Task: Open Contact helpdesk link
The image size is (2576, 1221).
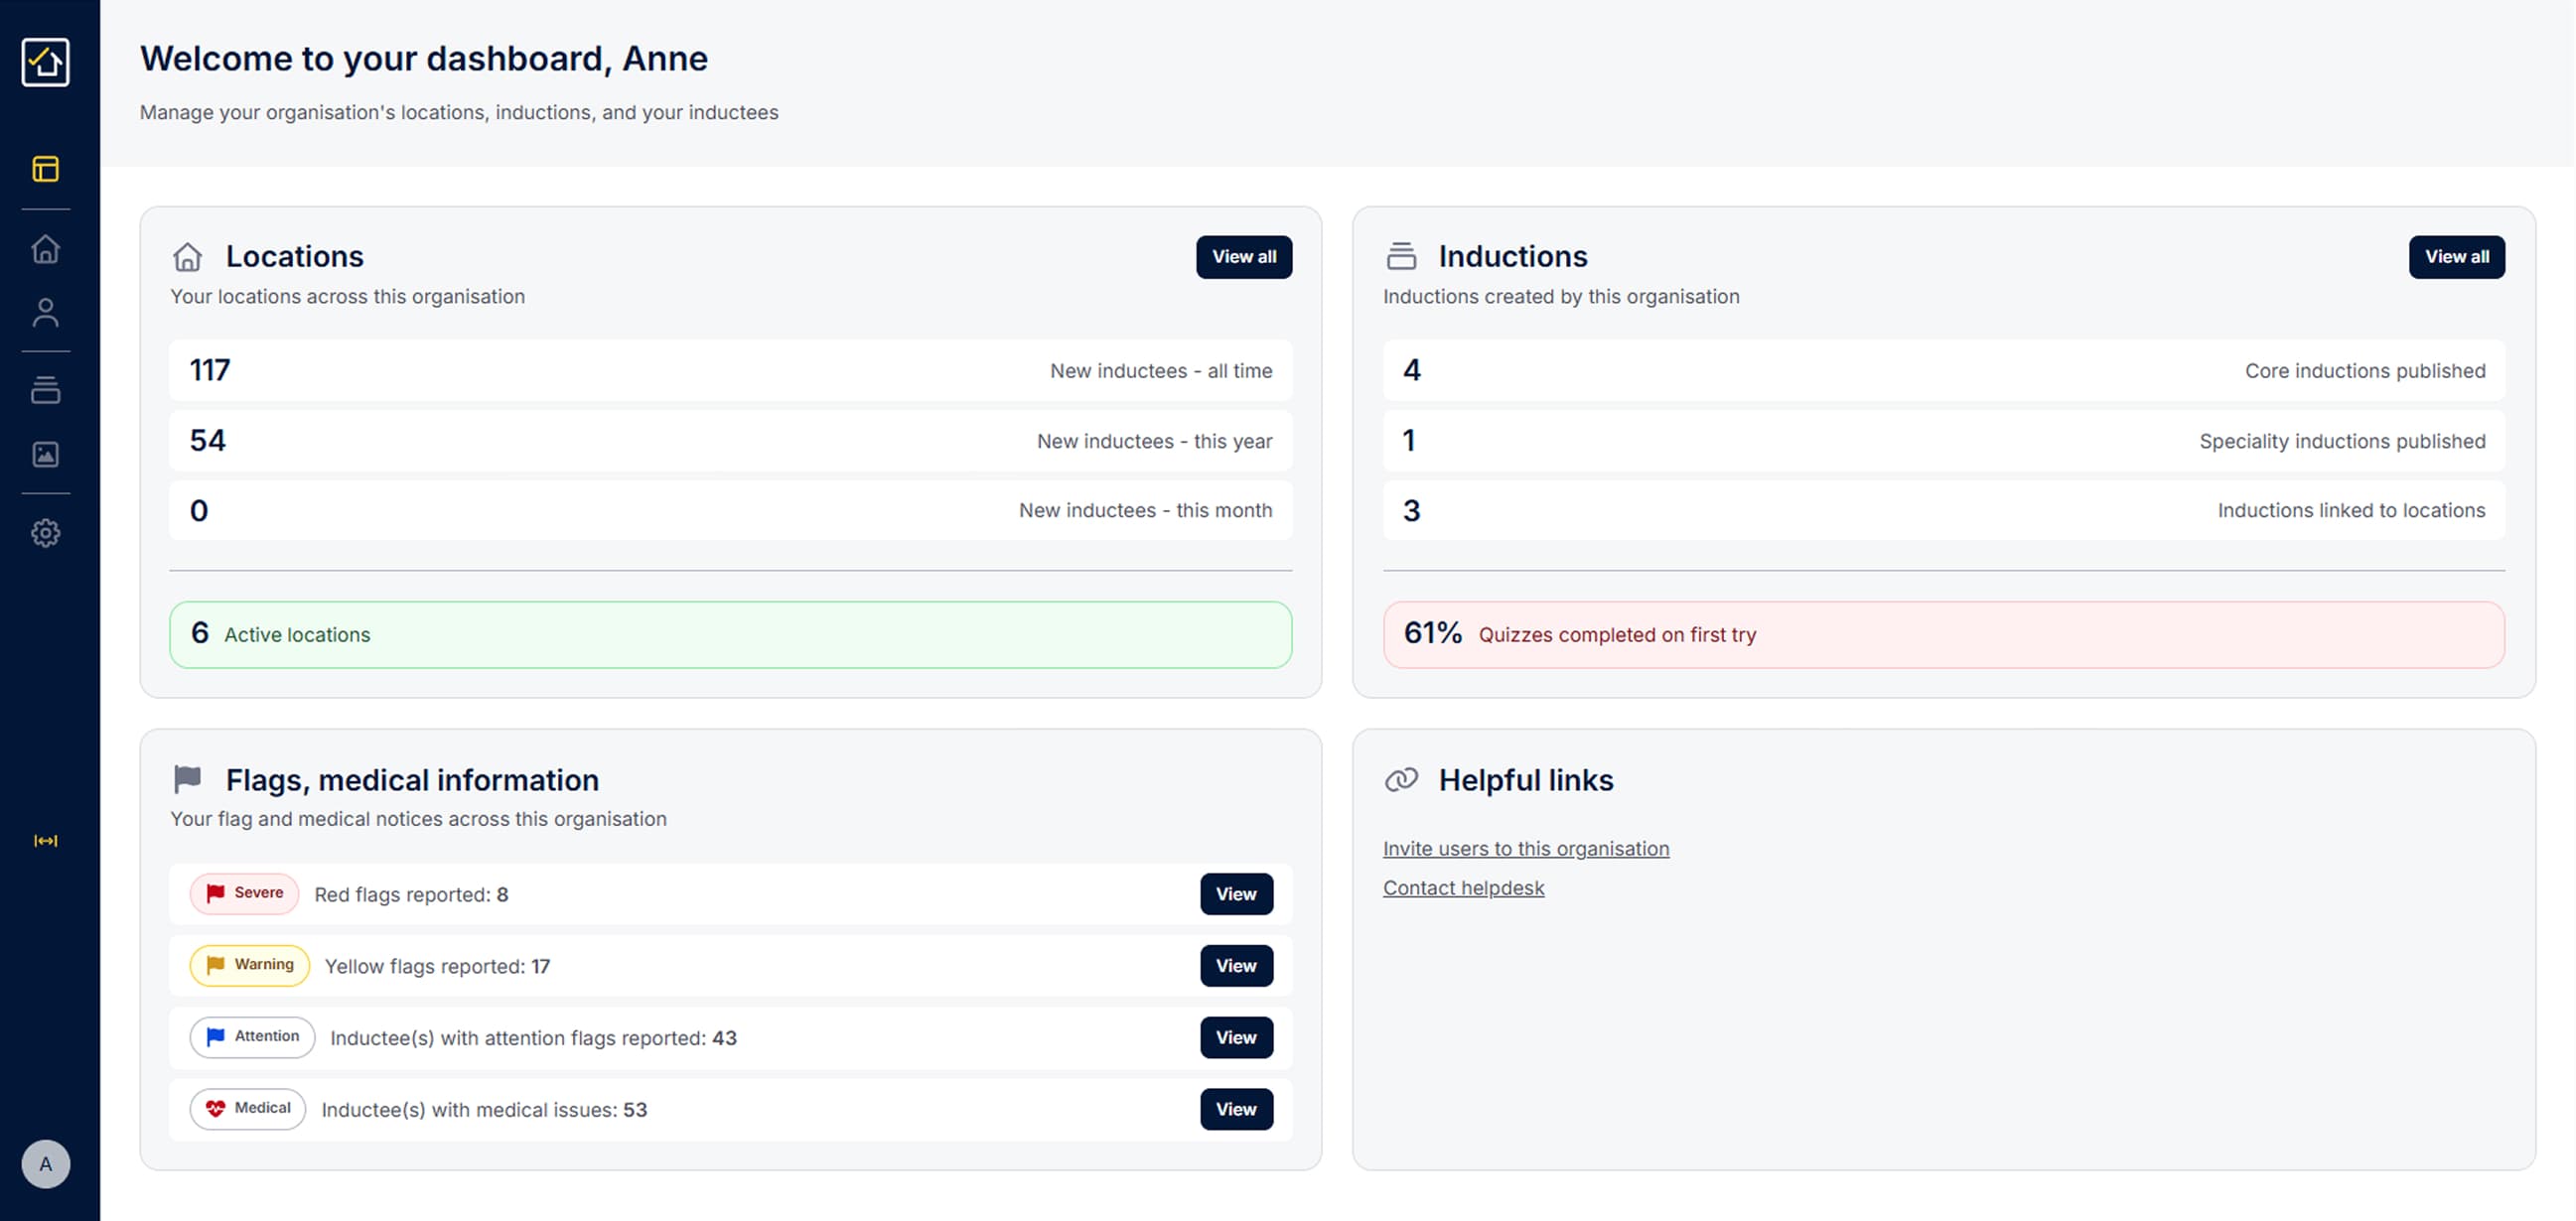Action: click(x=1463, y=887)
